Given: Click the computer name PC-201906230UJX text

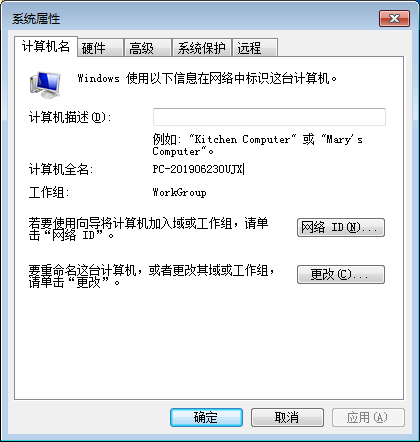Looking at the screenshot, I should click(198, 169).
